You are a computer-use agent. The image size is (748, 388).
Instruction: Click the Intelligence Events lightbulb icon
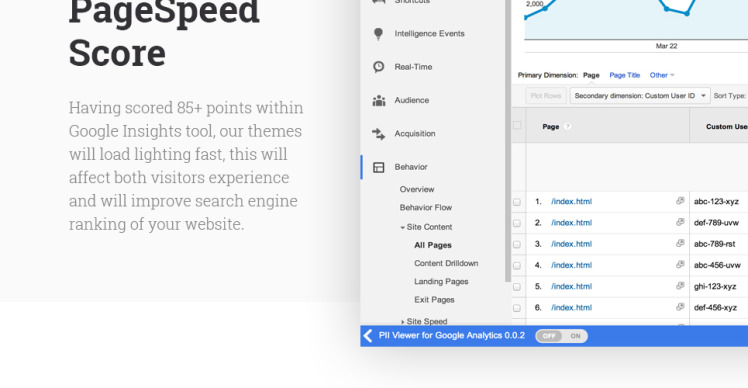378,34
